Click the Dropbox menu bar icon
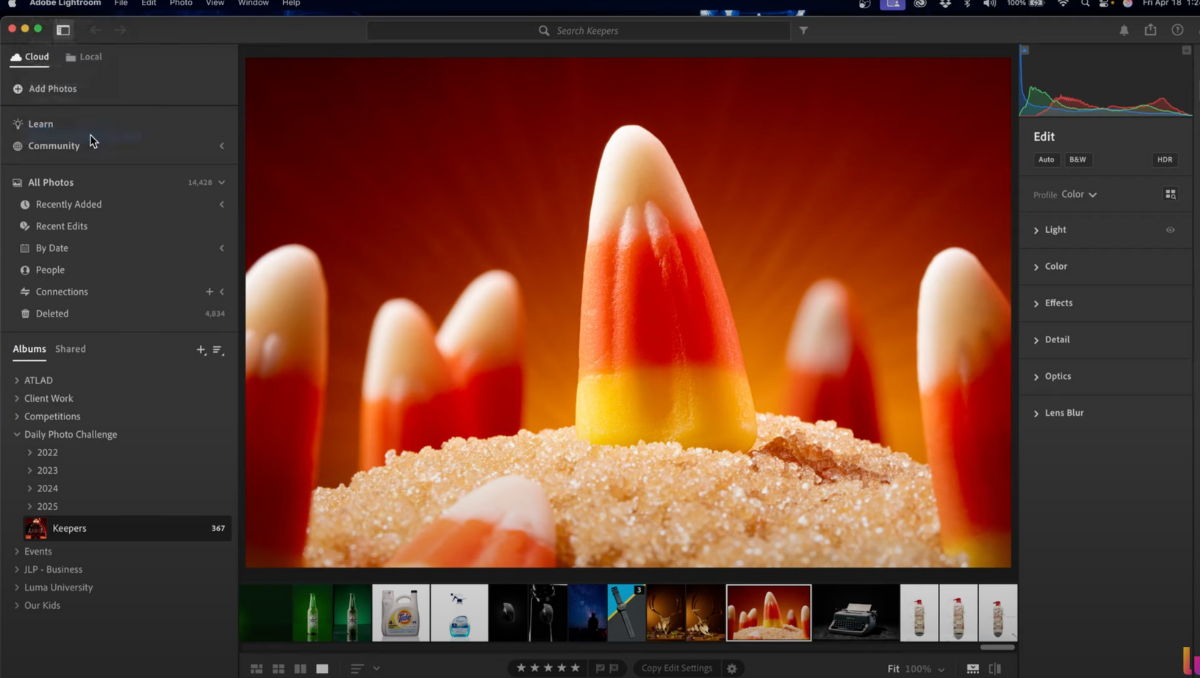Viewport: 1200px width, 678px height. 943,4
